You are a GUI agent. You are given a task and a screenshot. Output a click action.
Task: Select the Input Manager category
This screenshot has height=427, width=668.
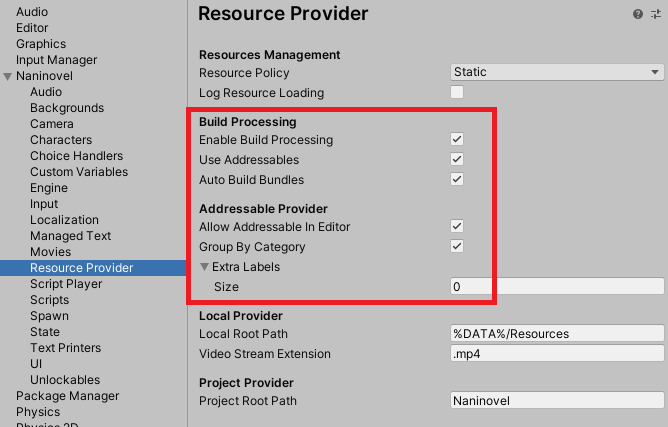point(57,60)
